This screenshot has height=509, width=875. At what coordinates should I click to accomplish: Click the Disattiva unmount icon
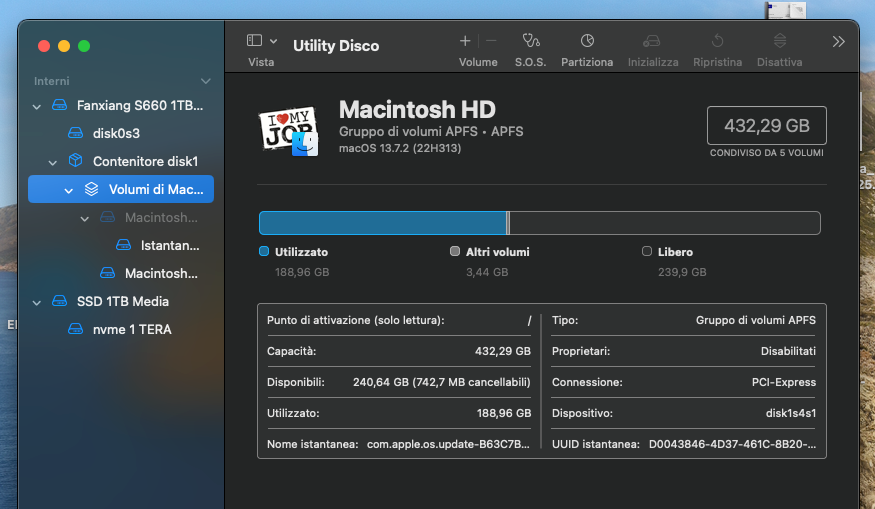click(780, 41)
